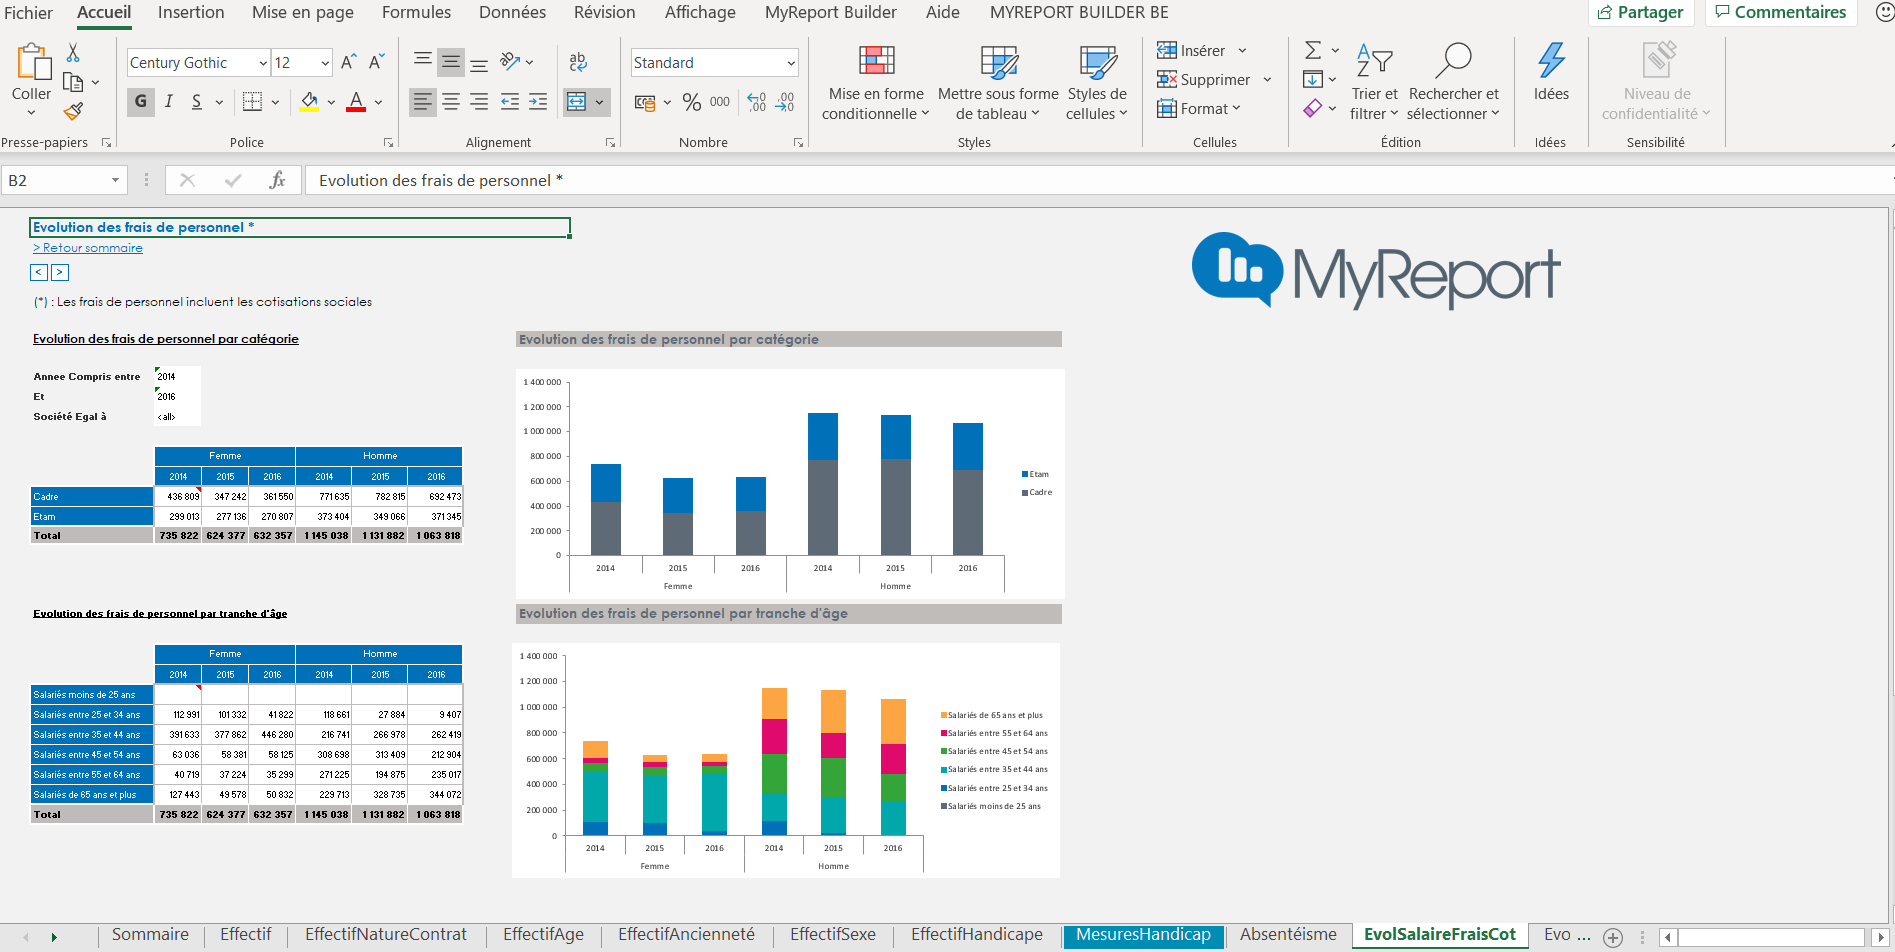Click the Clear eraser icon
1895x952 pixels.
1313,108
